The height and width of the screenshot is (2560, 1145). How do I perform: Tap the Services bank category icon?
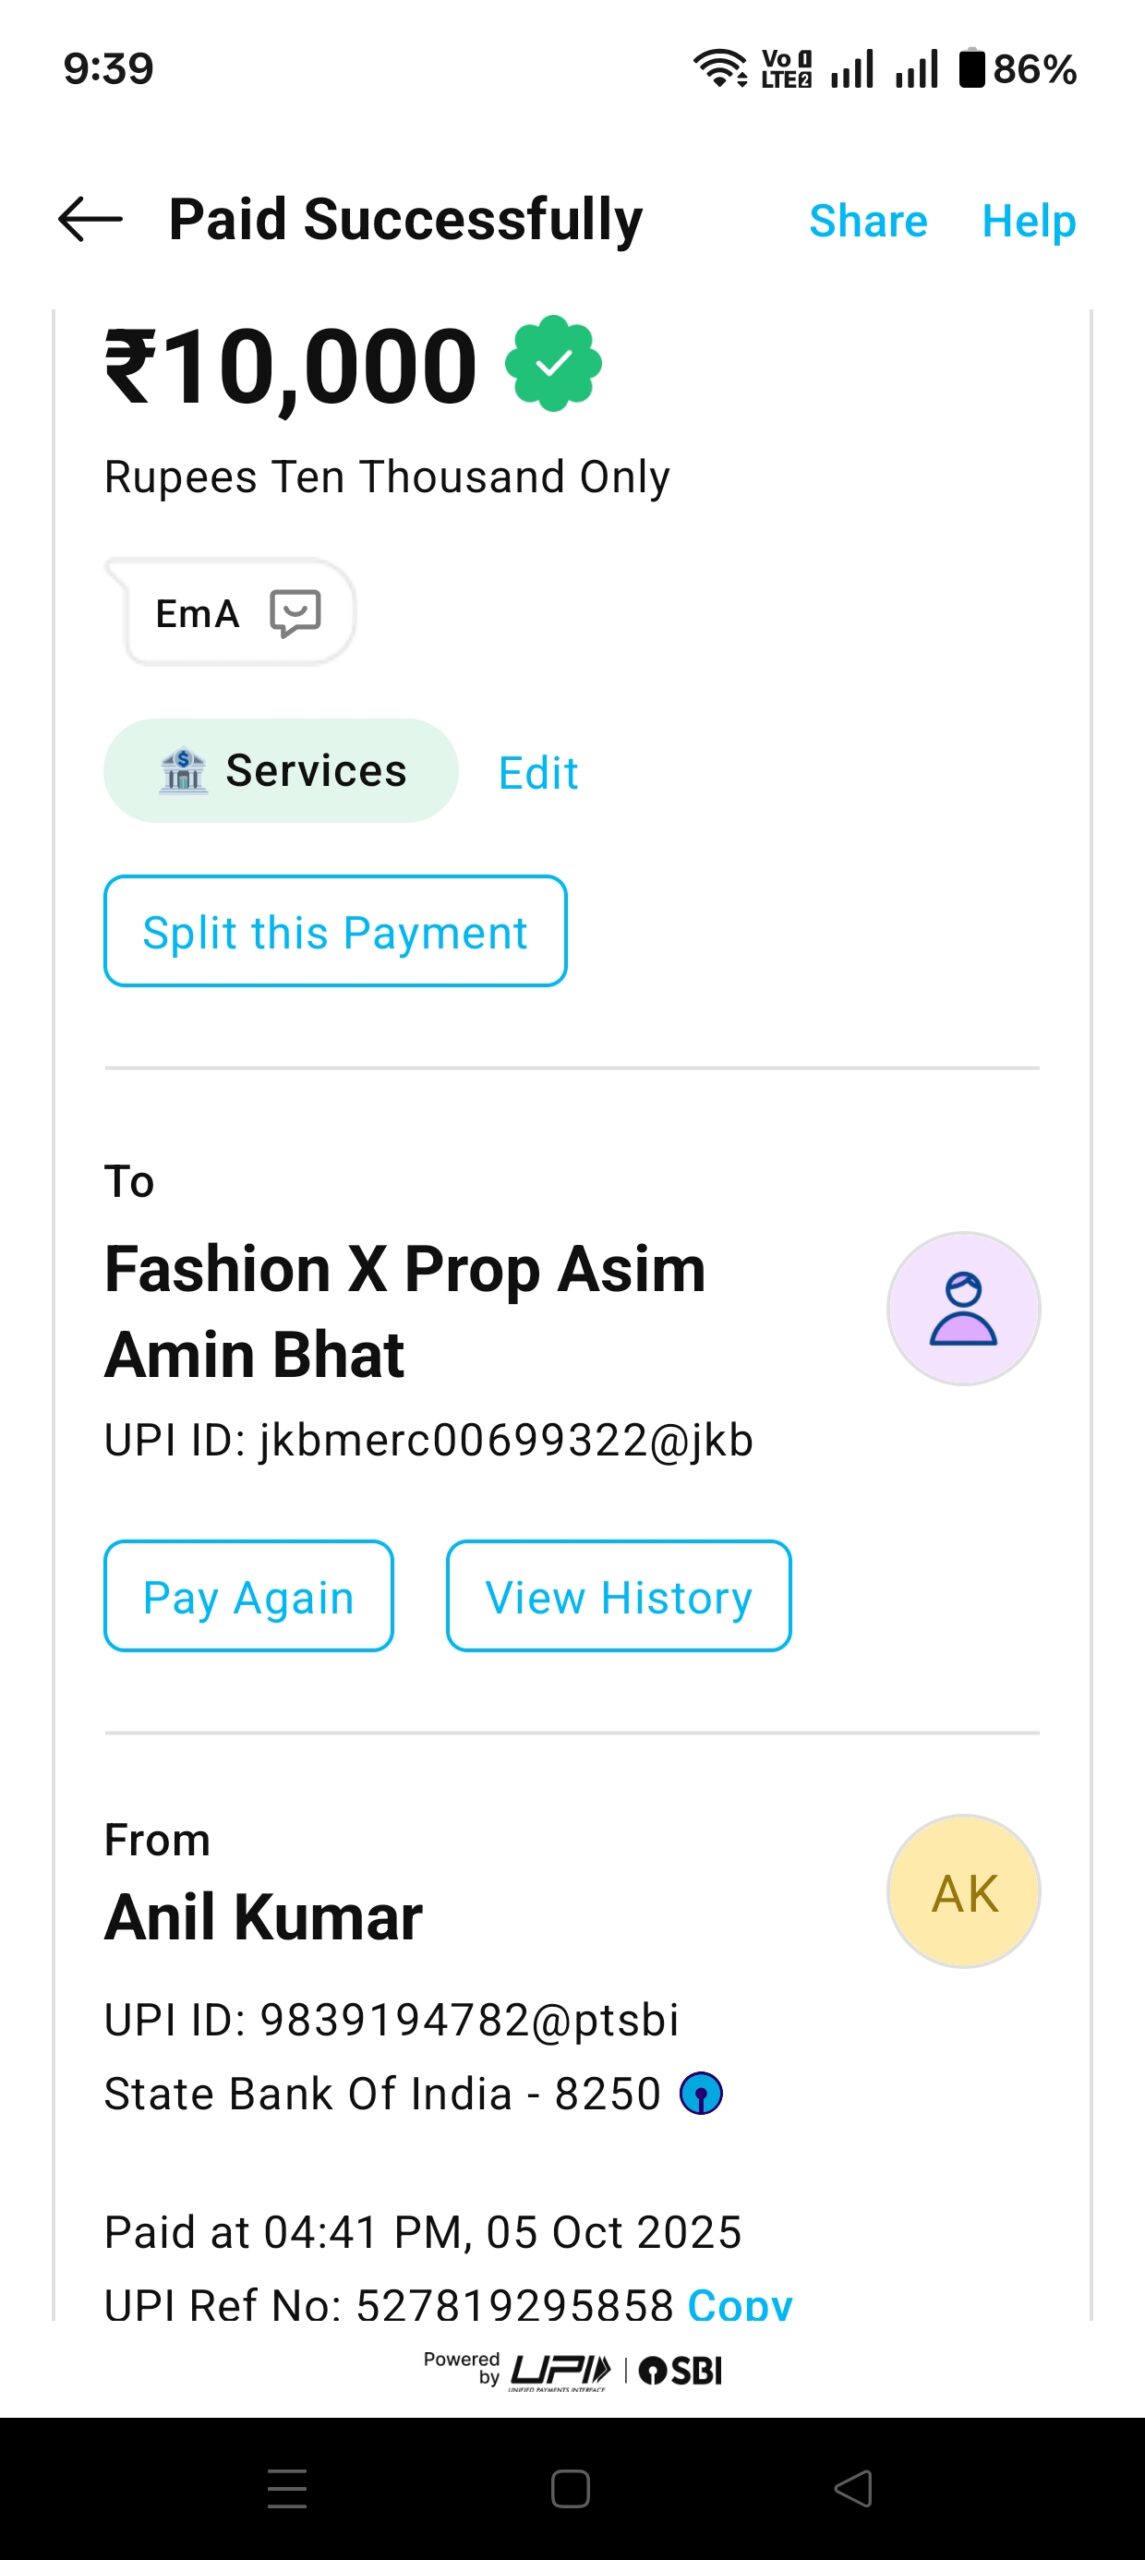183,771
